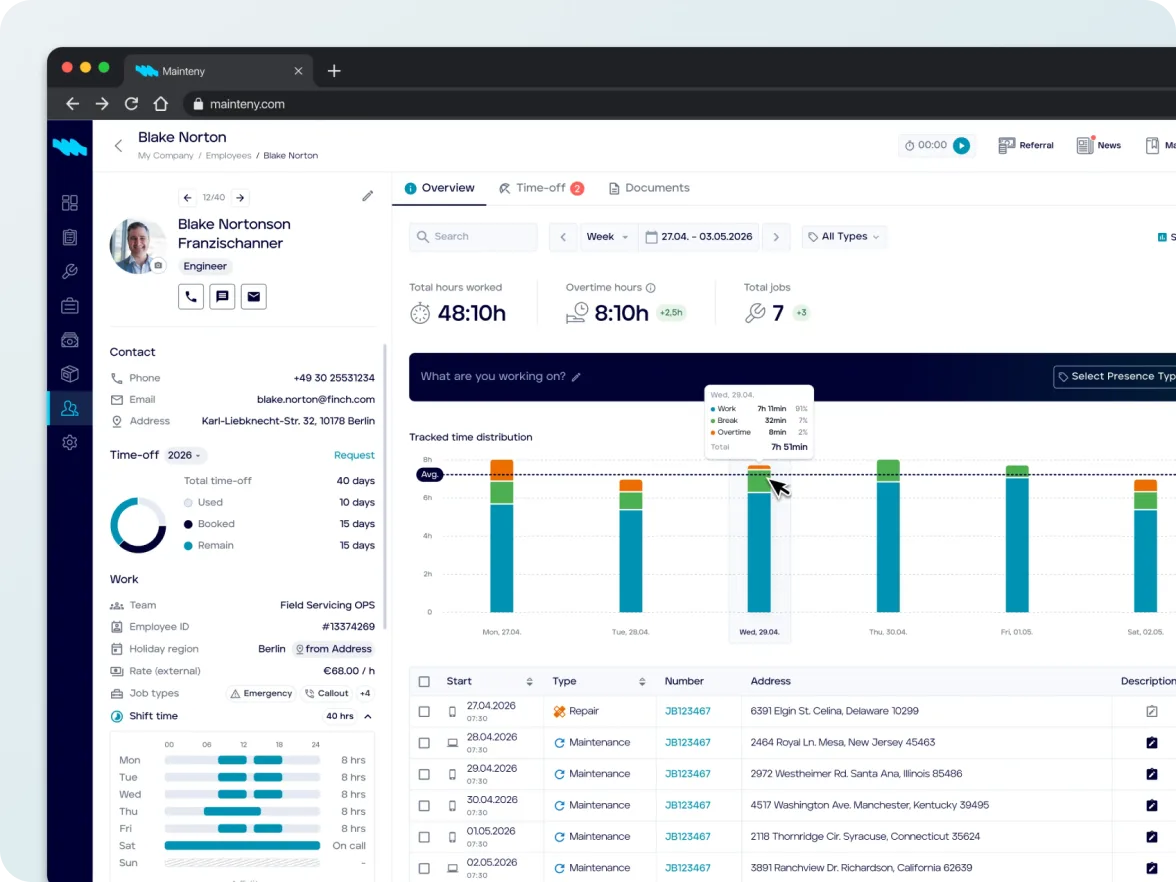
Task: Toggle the select-all checkbox in table header
Action: tap(424, 681)
